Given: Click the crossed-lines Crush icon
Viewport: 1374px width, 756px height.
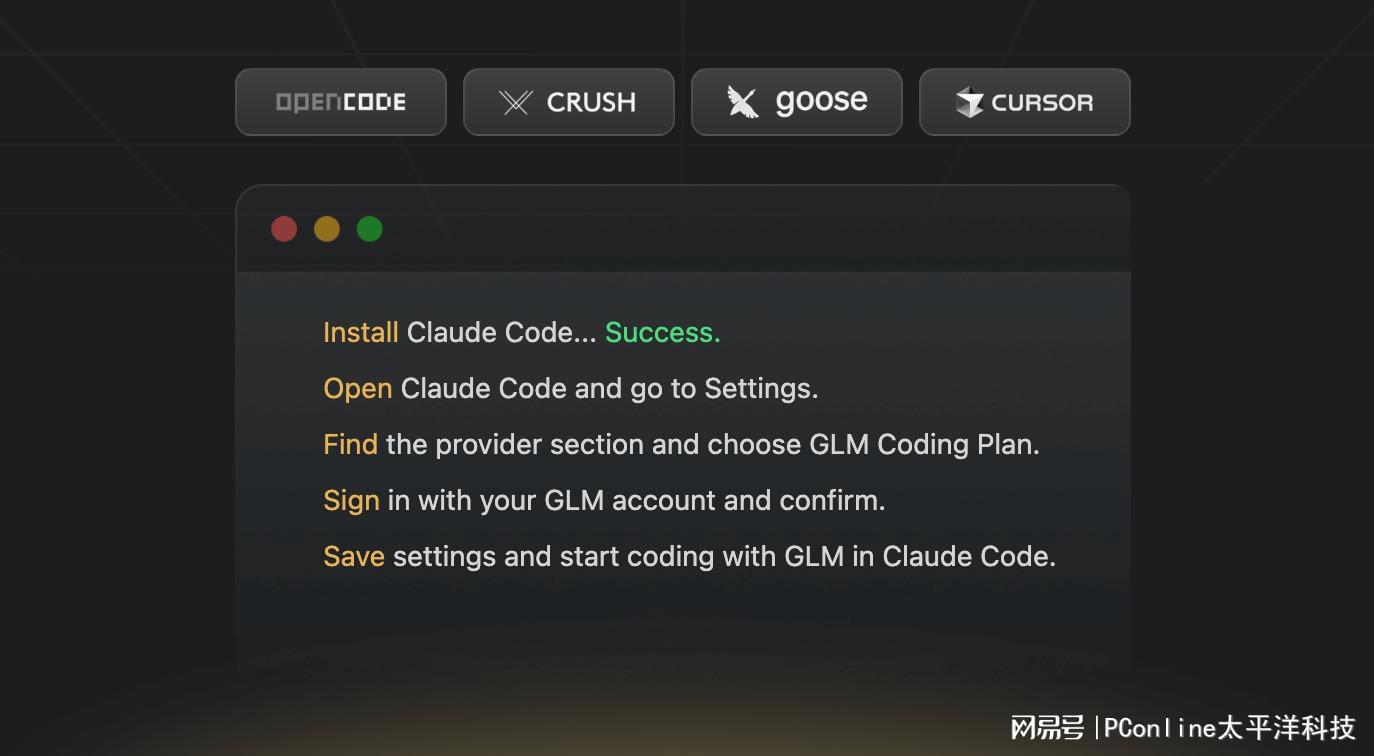Looking at the screenshot, I should (x=516, y=102).
